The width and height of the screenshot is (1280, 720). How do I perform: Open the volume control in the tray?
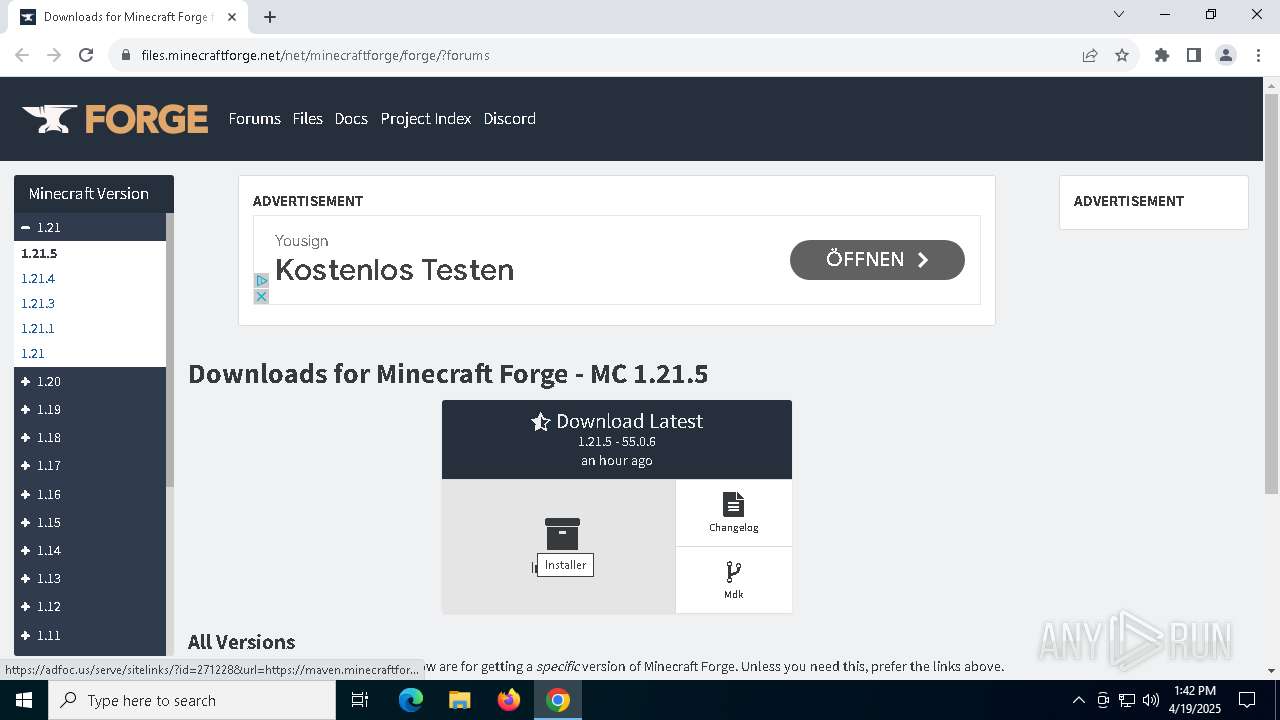(1151, 700)
